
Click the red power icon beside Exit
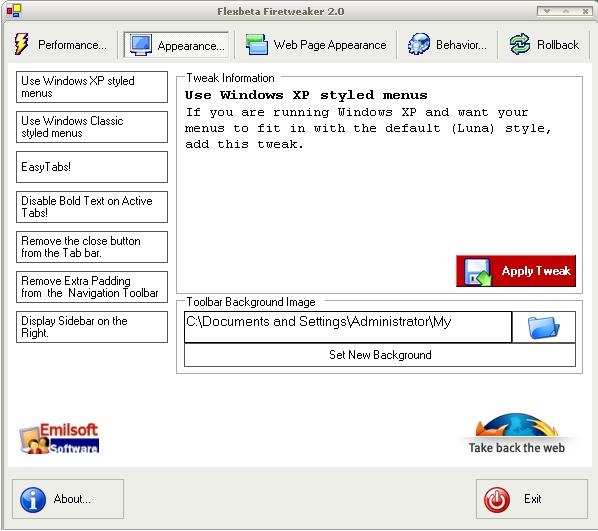(x=497, y=499)
